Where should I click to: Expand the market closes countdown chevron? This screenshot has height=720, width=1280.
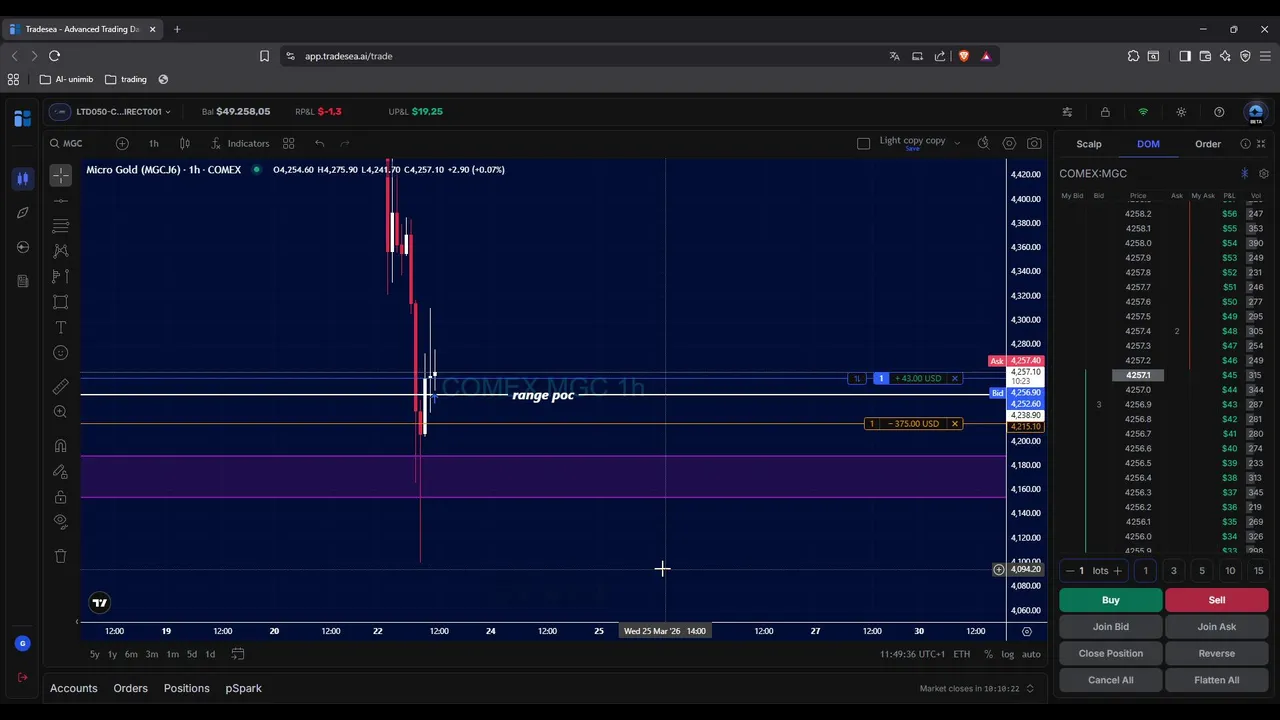[1030, 688]
